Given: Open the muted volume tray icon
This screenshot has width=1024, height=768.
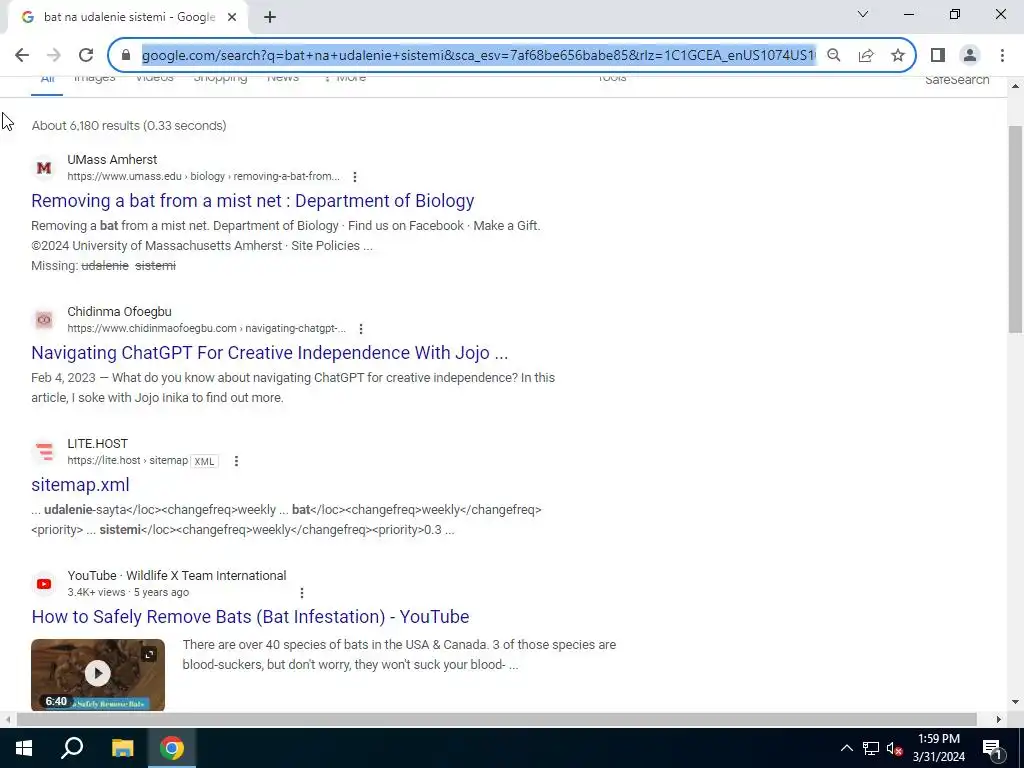Looking at the screenshot, I should coord(894,748).
